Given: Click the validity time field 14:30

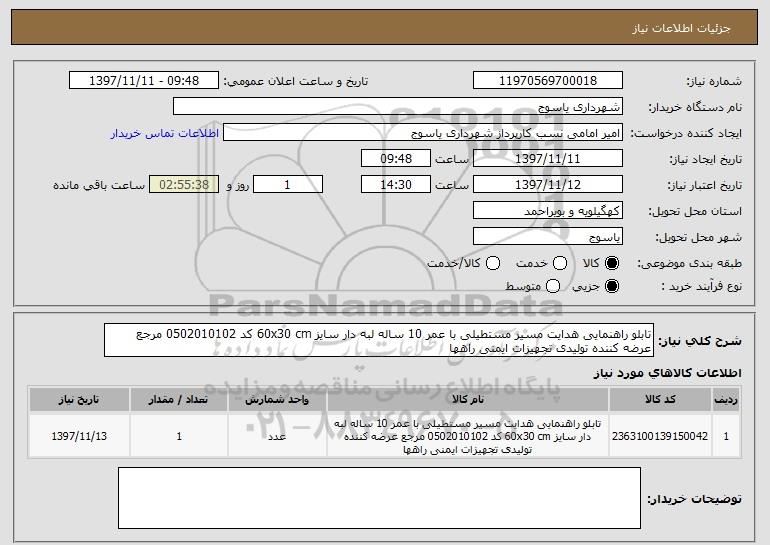Looking at the screenshot, I should tap(396, 185).
